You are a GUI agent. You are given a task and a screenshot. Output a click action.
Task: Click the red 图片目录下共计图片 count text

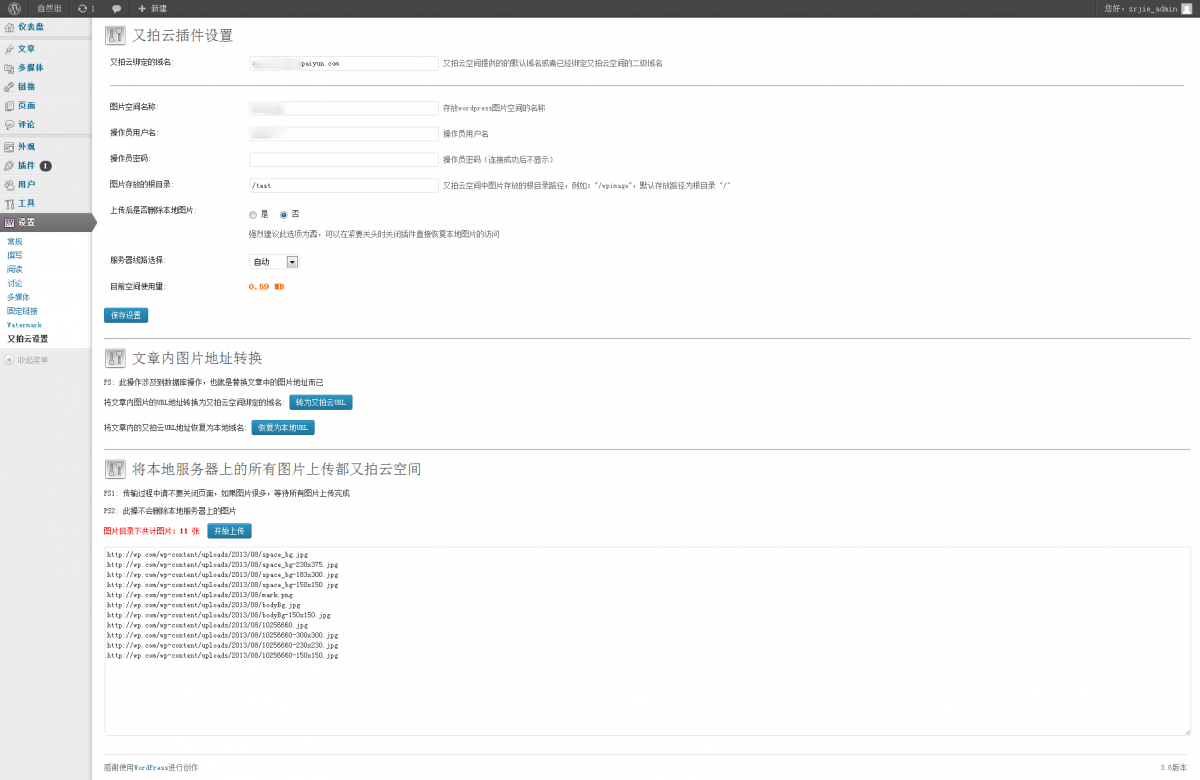pos(152,531)
